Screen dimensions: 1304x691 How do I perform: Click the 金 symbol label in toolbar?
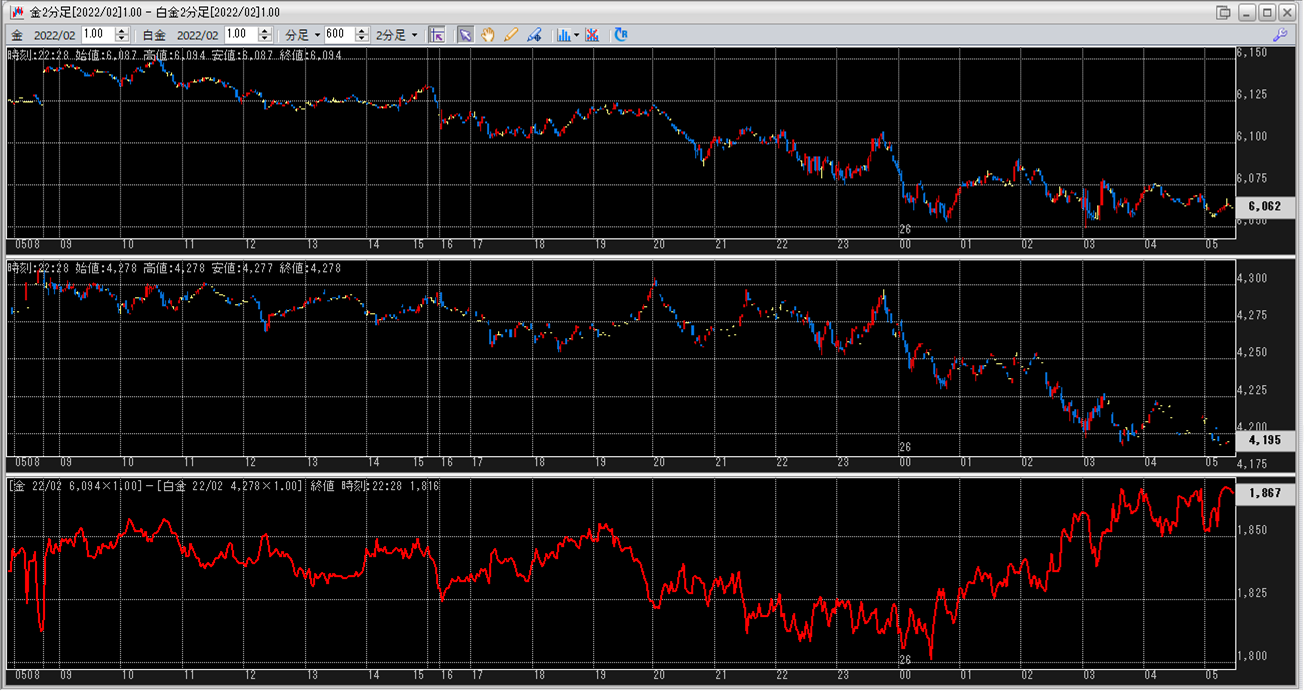pyautogui.click(x=16, y=34)
